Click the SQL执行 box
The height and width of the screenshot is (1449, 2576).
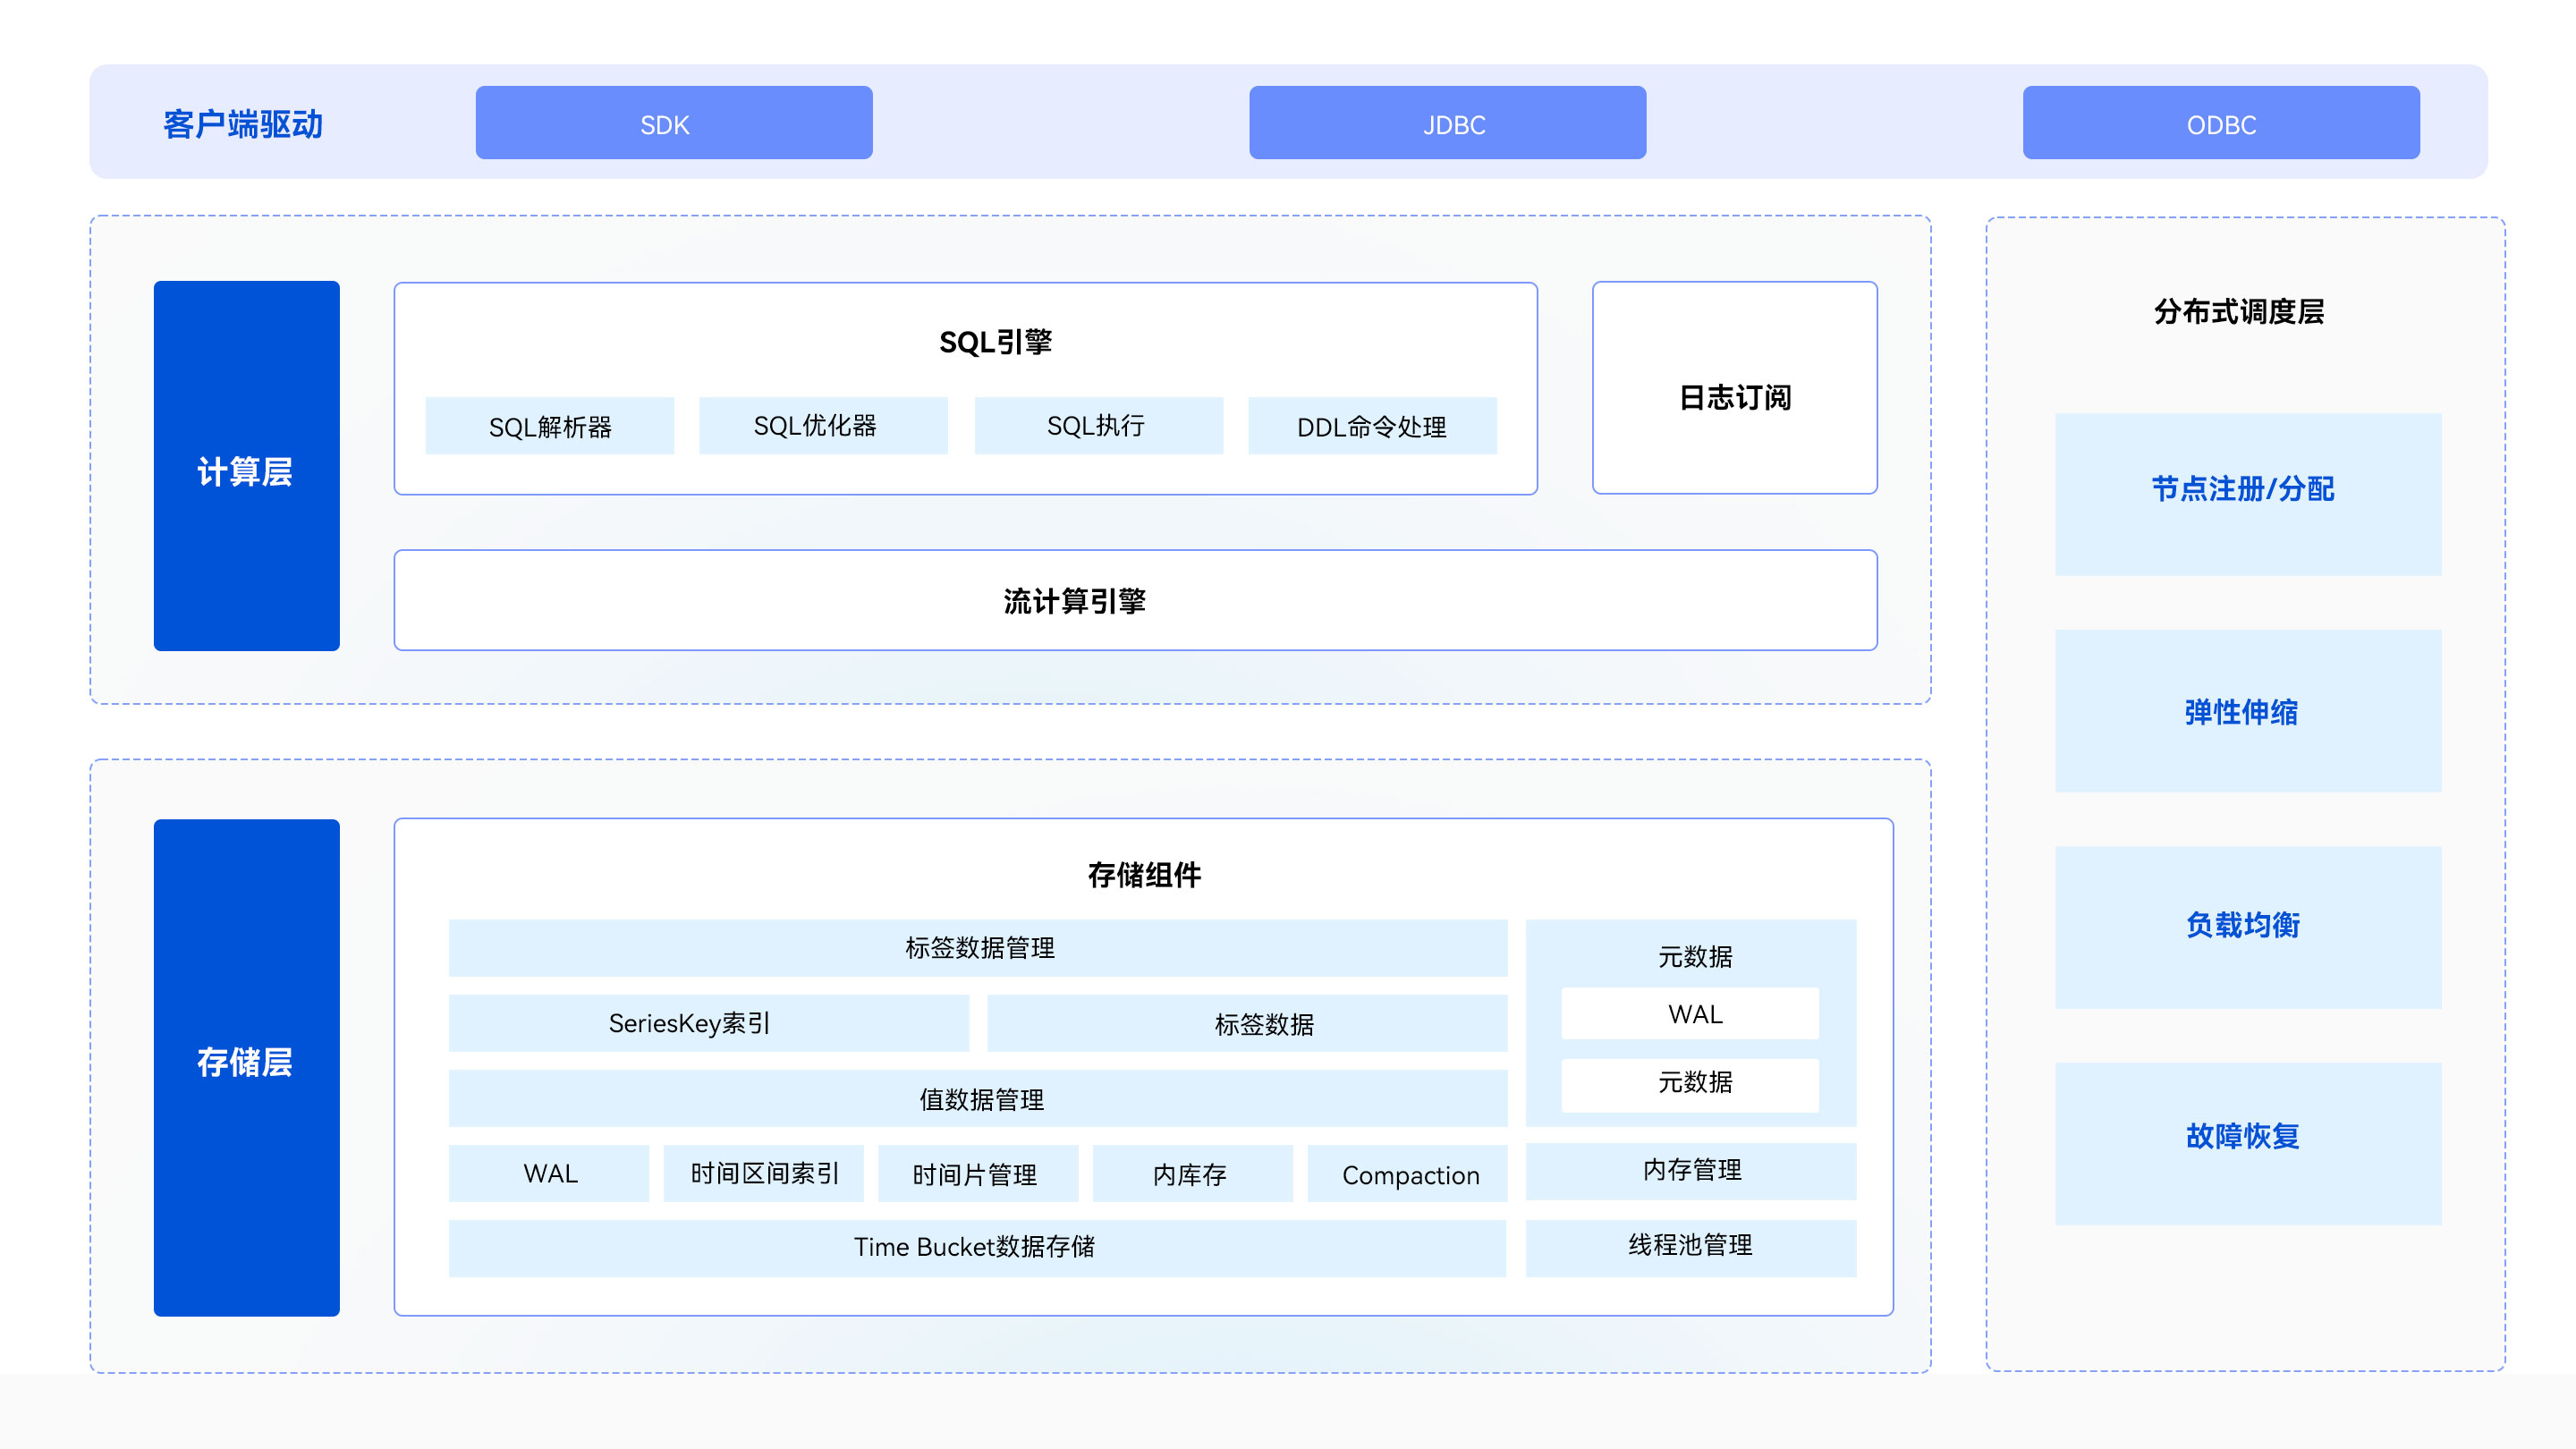pyautogui.click(x=1098, y=426)
